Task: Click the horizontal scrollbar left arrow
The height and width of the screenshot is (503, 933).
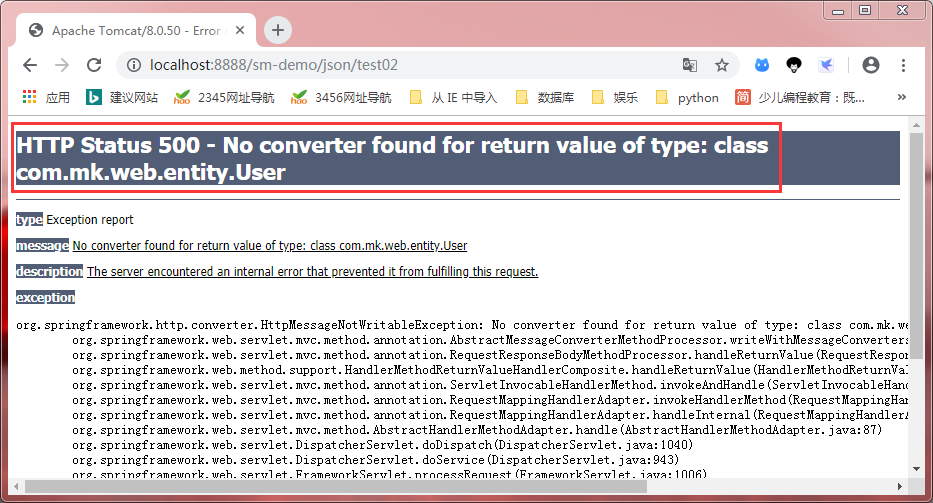Action: 16,486
